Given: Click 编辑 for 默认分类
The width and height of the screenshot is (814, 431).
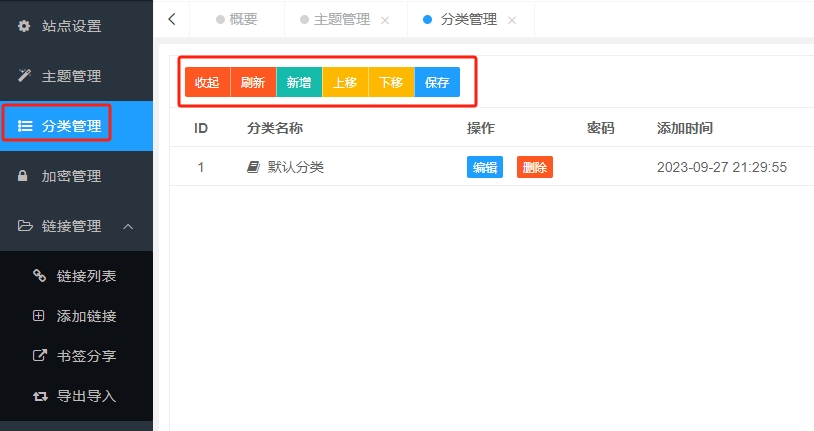Looking at the screenshot, I should pyautogui.click(x=485, y=167).
